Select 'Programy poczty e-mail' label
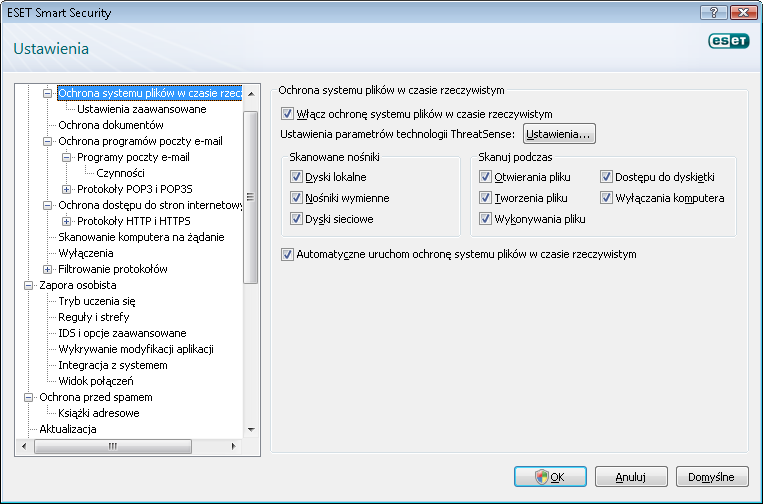The height and width of the screenshot is (504, 763). click(133, 157)
